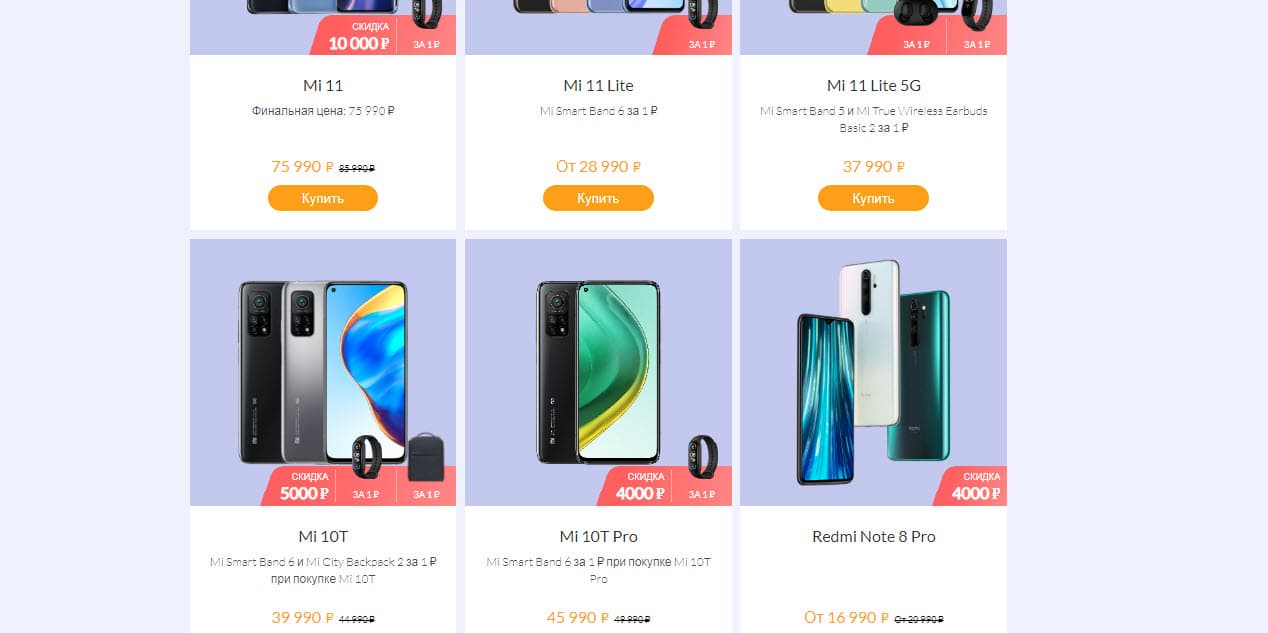The height and width of the screenshot is (633, 1268).
Task: Click the backpack icon on Mi 10T card
Action: click(426, 458)
